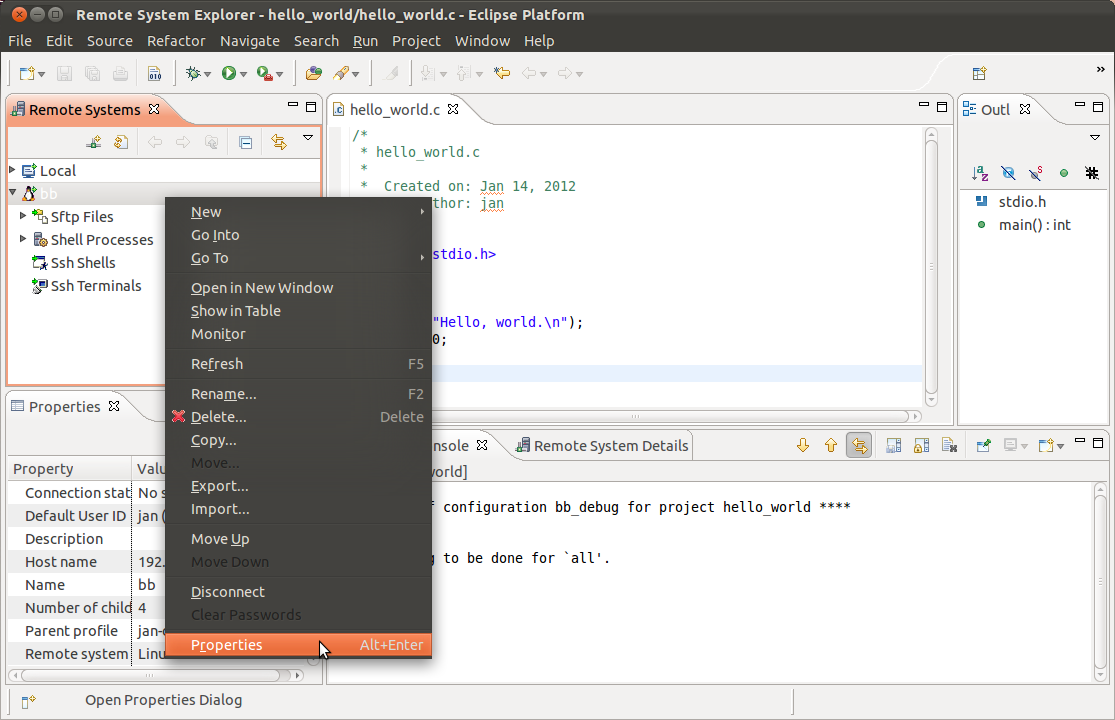Choose Export... in the context menu
Viewport: 1115px width, 720px height.
coord(299,486)
